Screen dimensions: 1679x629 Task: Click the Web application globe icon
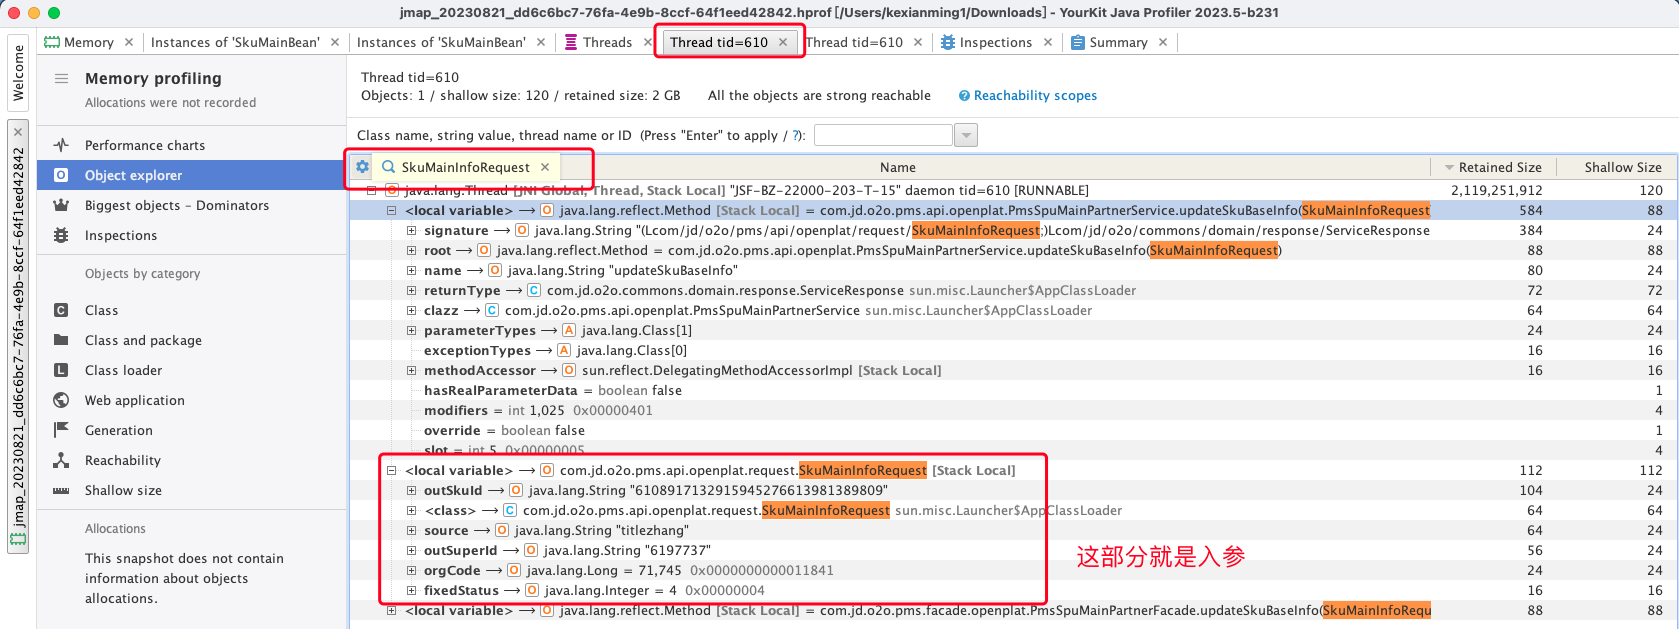tap(61, 400)
